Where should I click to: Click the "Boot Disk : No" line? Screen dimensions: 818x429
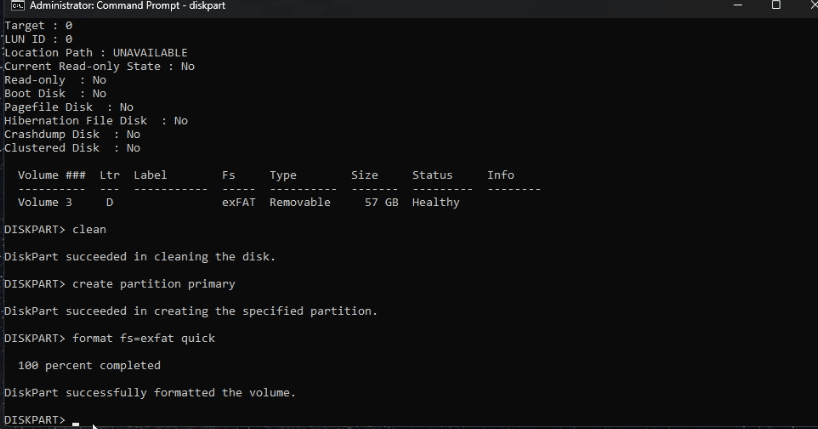pyautogui.click(x=55, y=93)
